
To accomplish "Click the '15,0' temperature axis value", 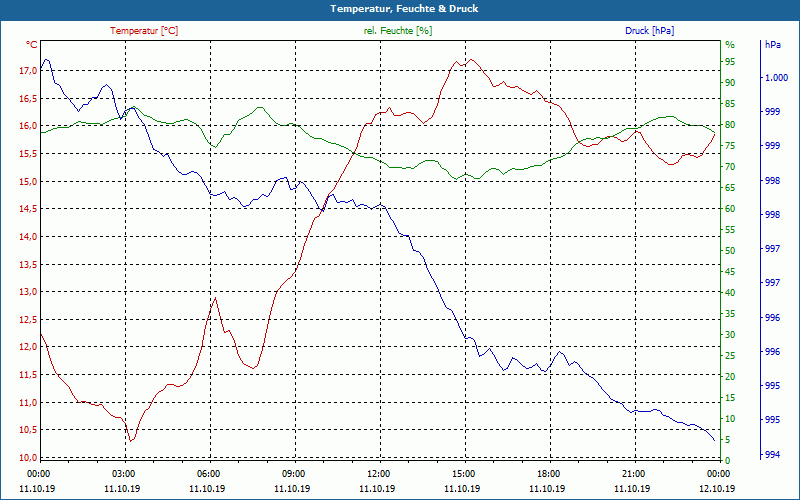I will [28, 182].
